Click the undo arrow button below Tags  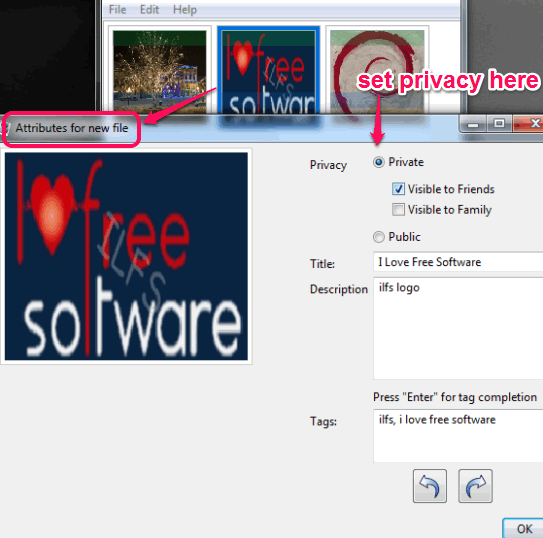(430, 486)
